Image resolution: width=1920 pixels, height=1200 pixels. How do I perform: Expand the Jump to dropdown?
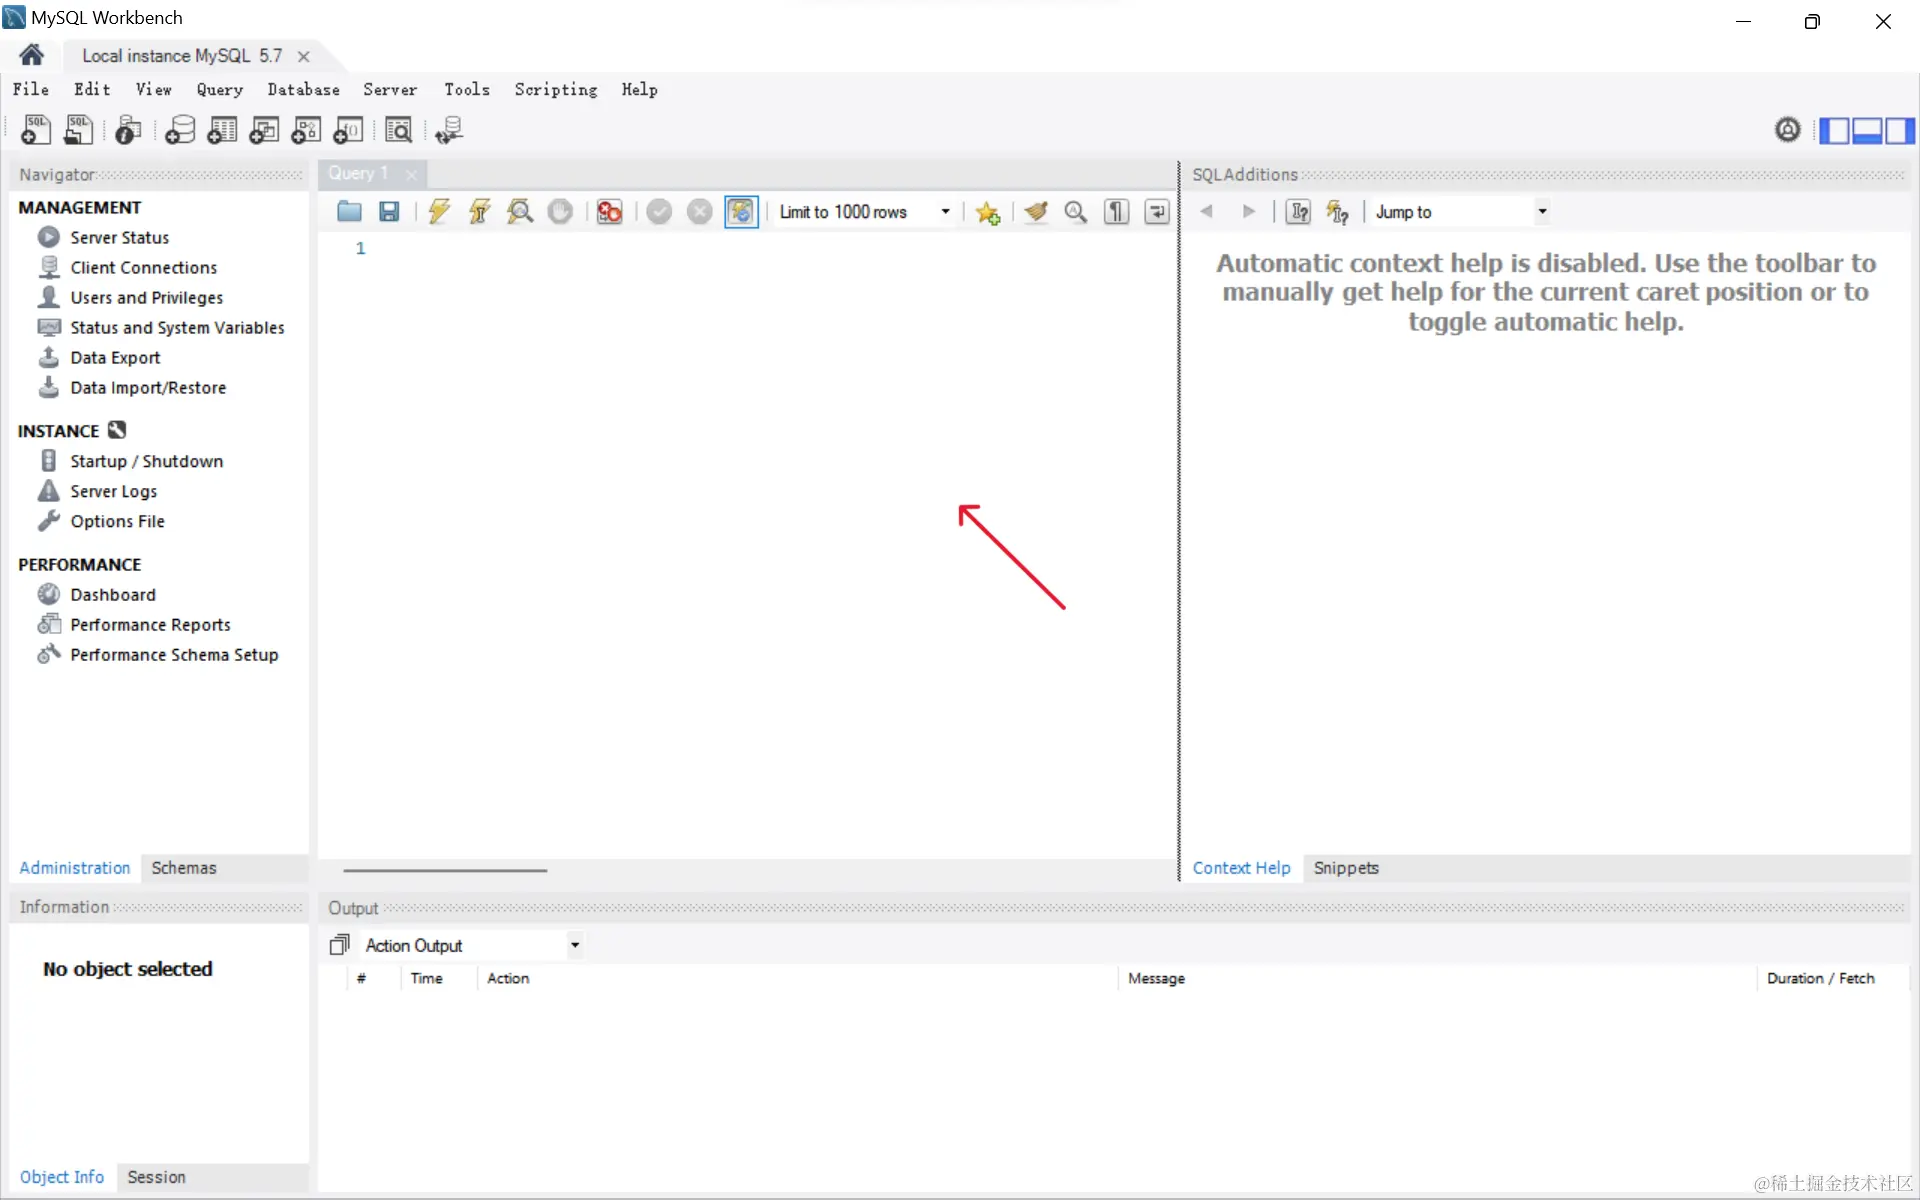click(1541, 211)
